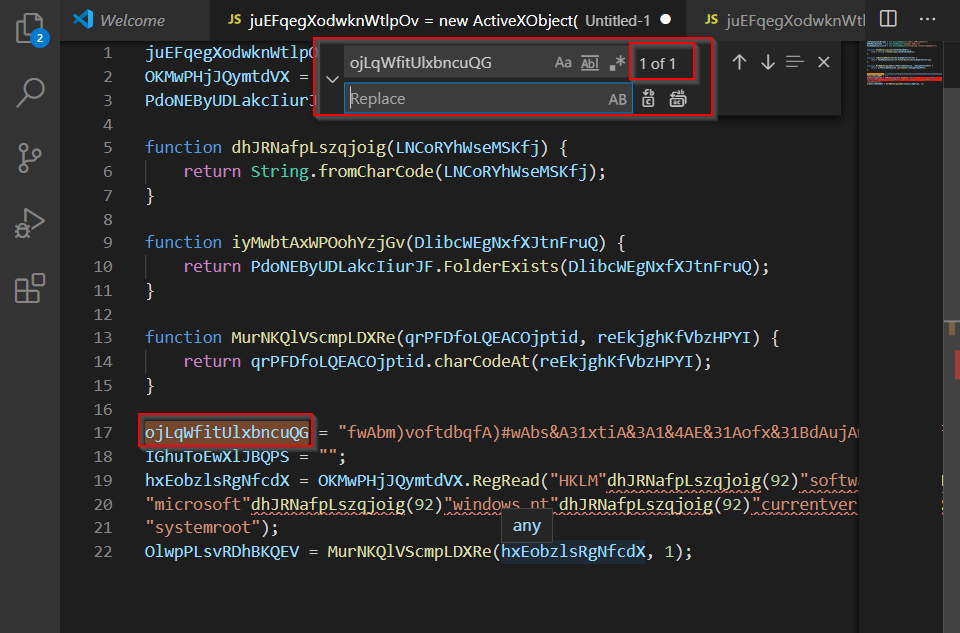Click line number 5 in the gutter

108,148
